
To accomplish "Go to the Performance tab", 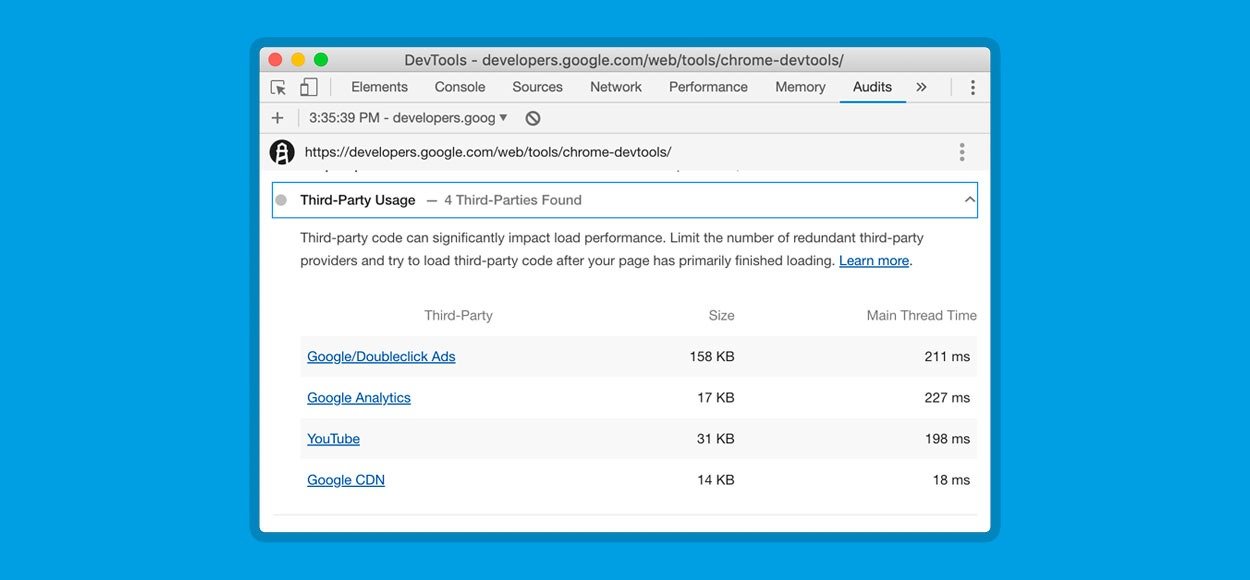I will pyautogui.click(x=708, y=87).
